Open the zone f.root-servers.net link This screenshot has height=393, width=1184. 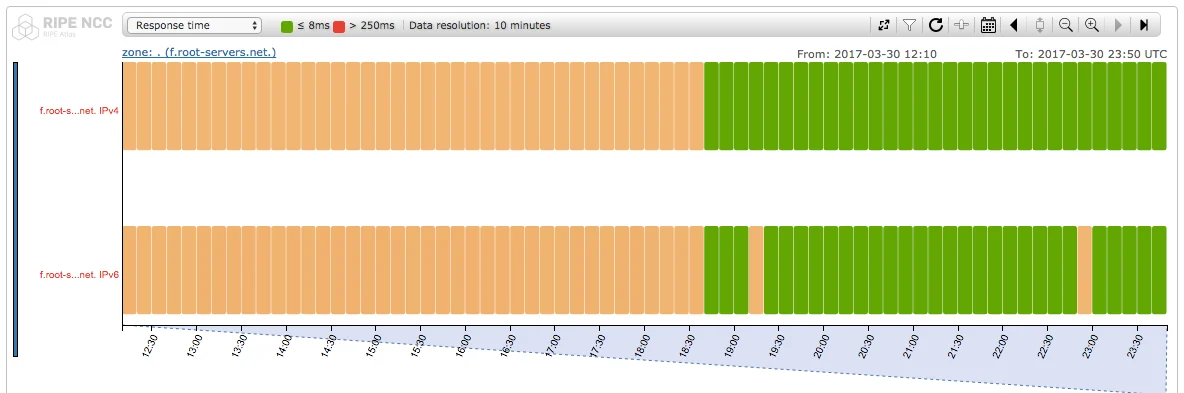point(199,52)
